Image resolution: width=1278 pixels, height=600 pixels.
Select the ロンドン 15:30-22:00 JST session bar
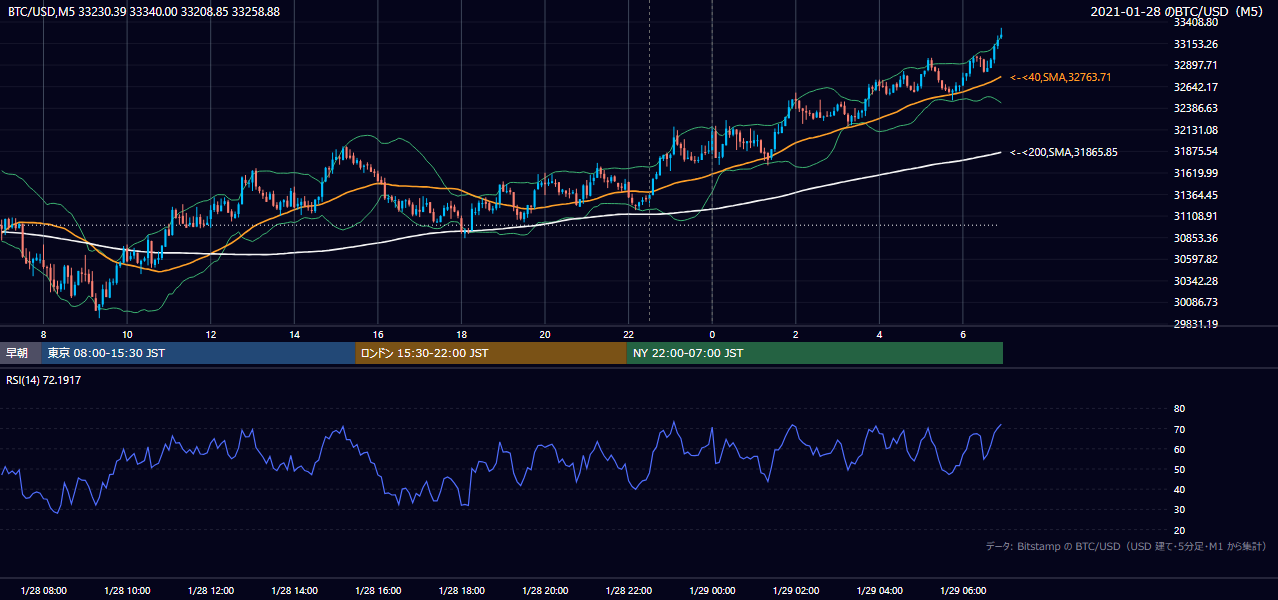[491, 353]
